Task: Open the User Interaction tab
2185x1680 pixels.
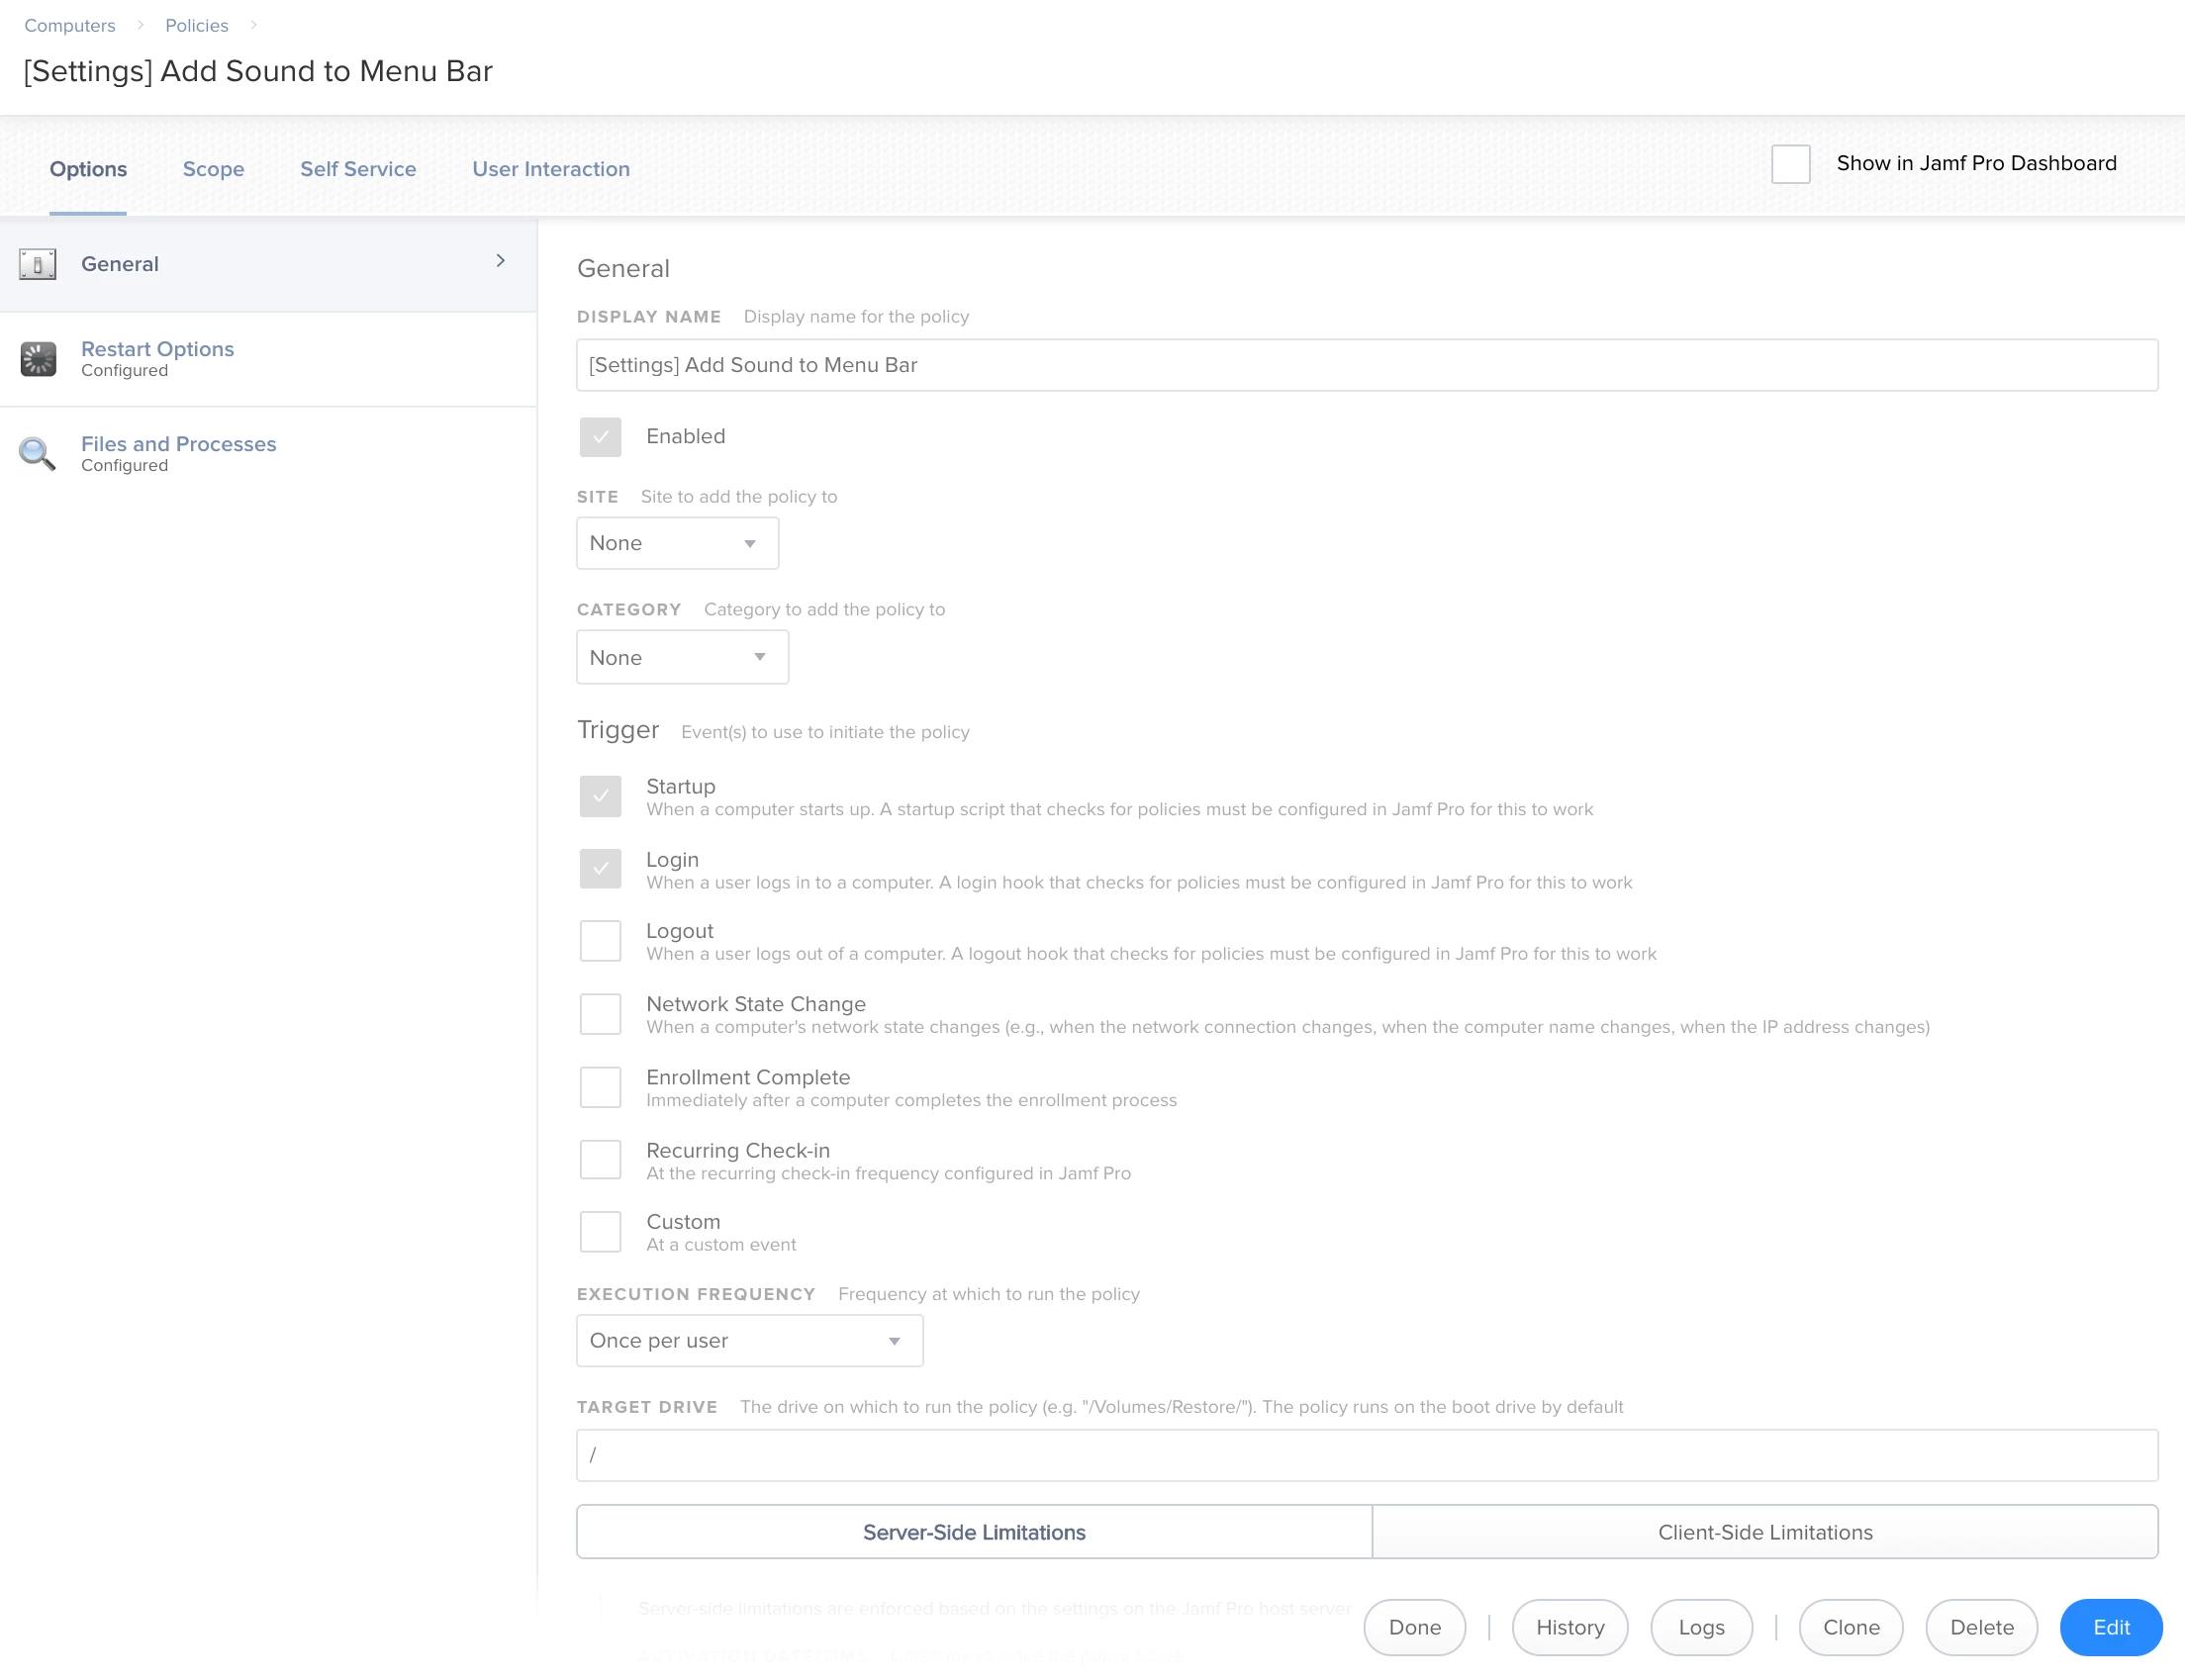Action: 551,169
